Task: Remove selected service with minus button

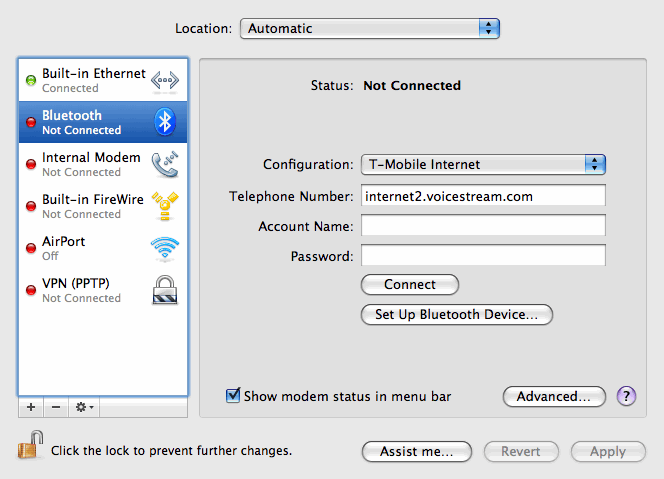Action: point(56,407)
